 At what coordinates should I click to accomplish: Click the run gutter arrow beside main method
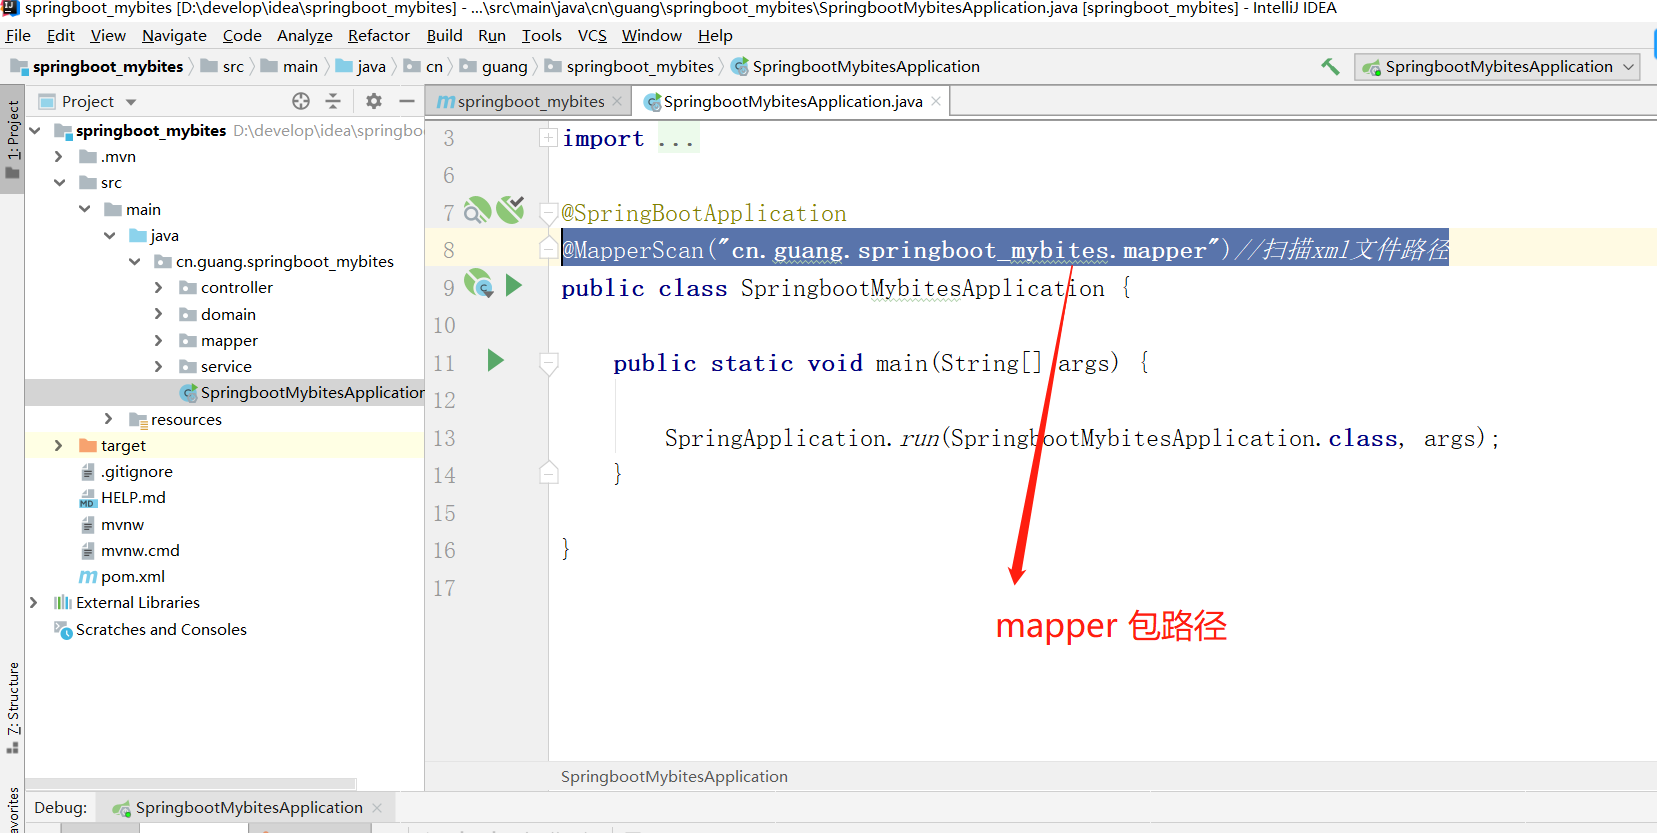coord(495,360)
